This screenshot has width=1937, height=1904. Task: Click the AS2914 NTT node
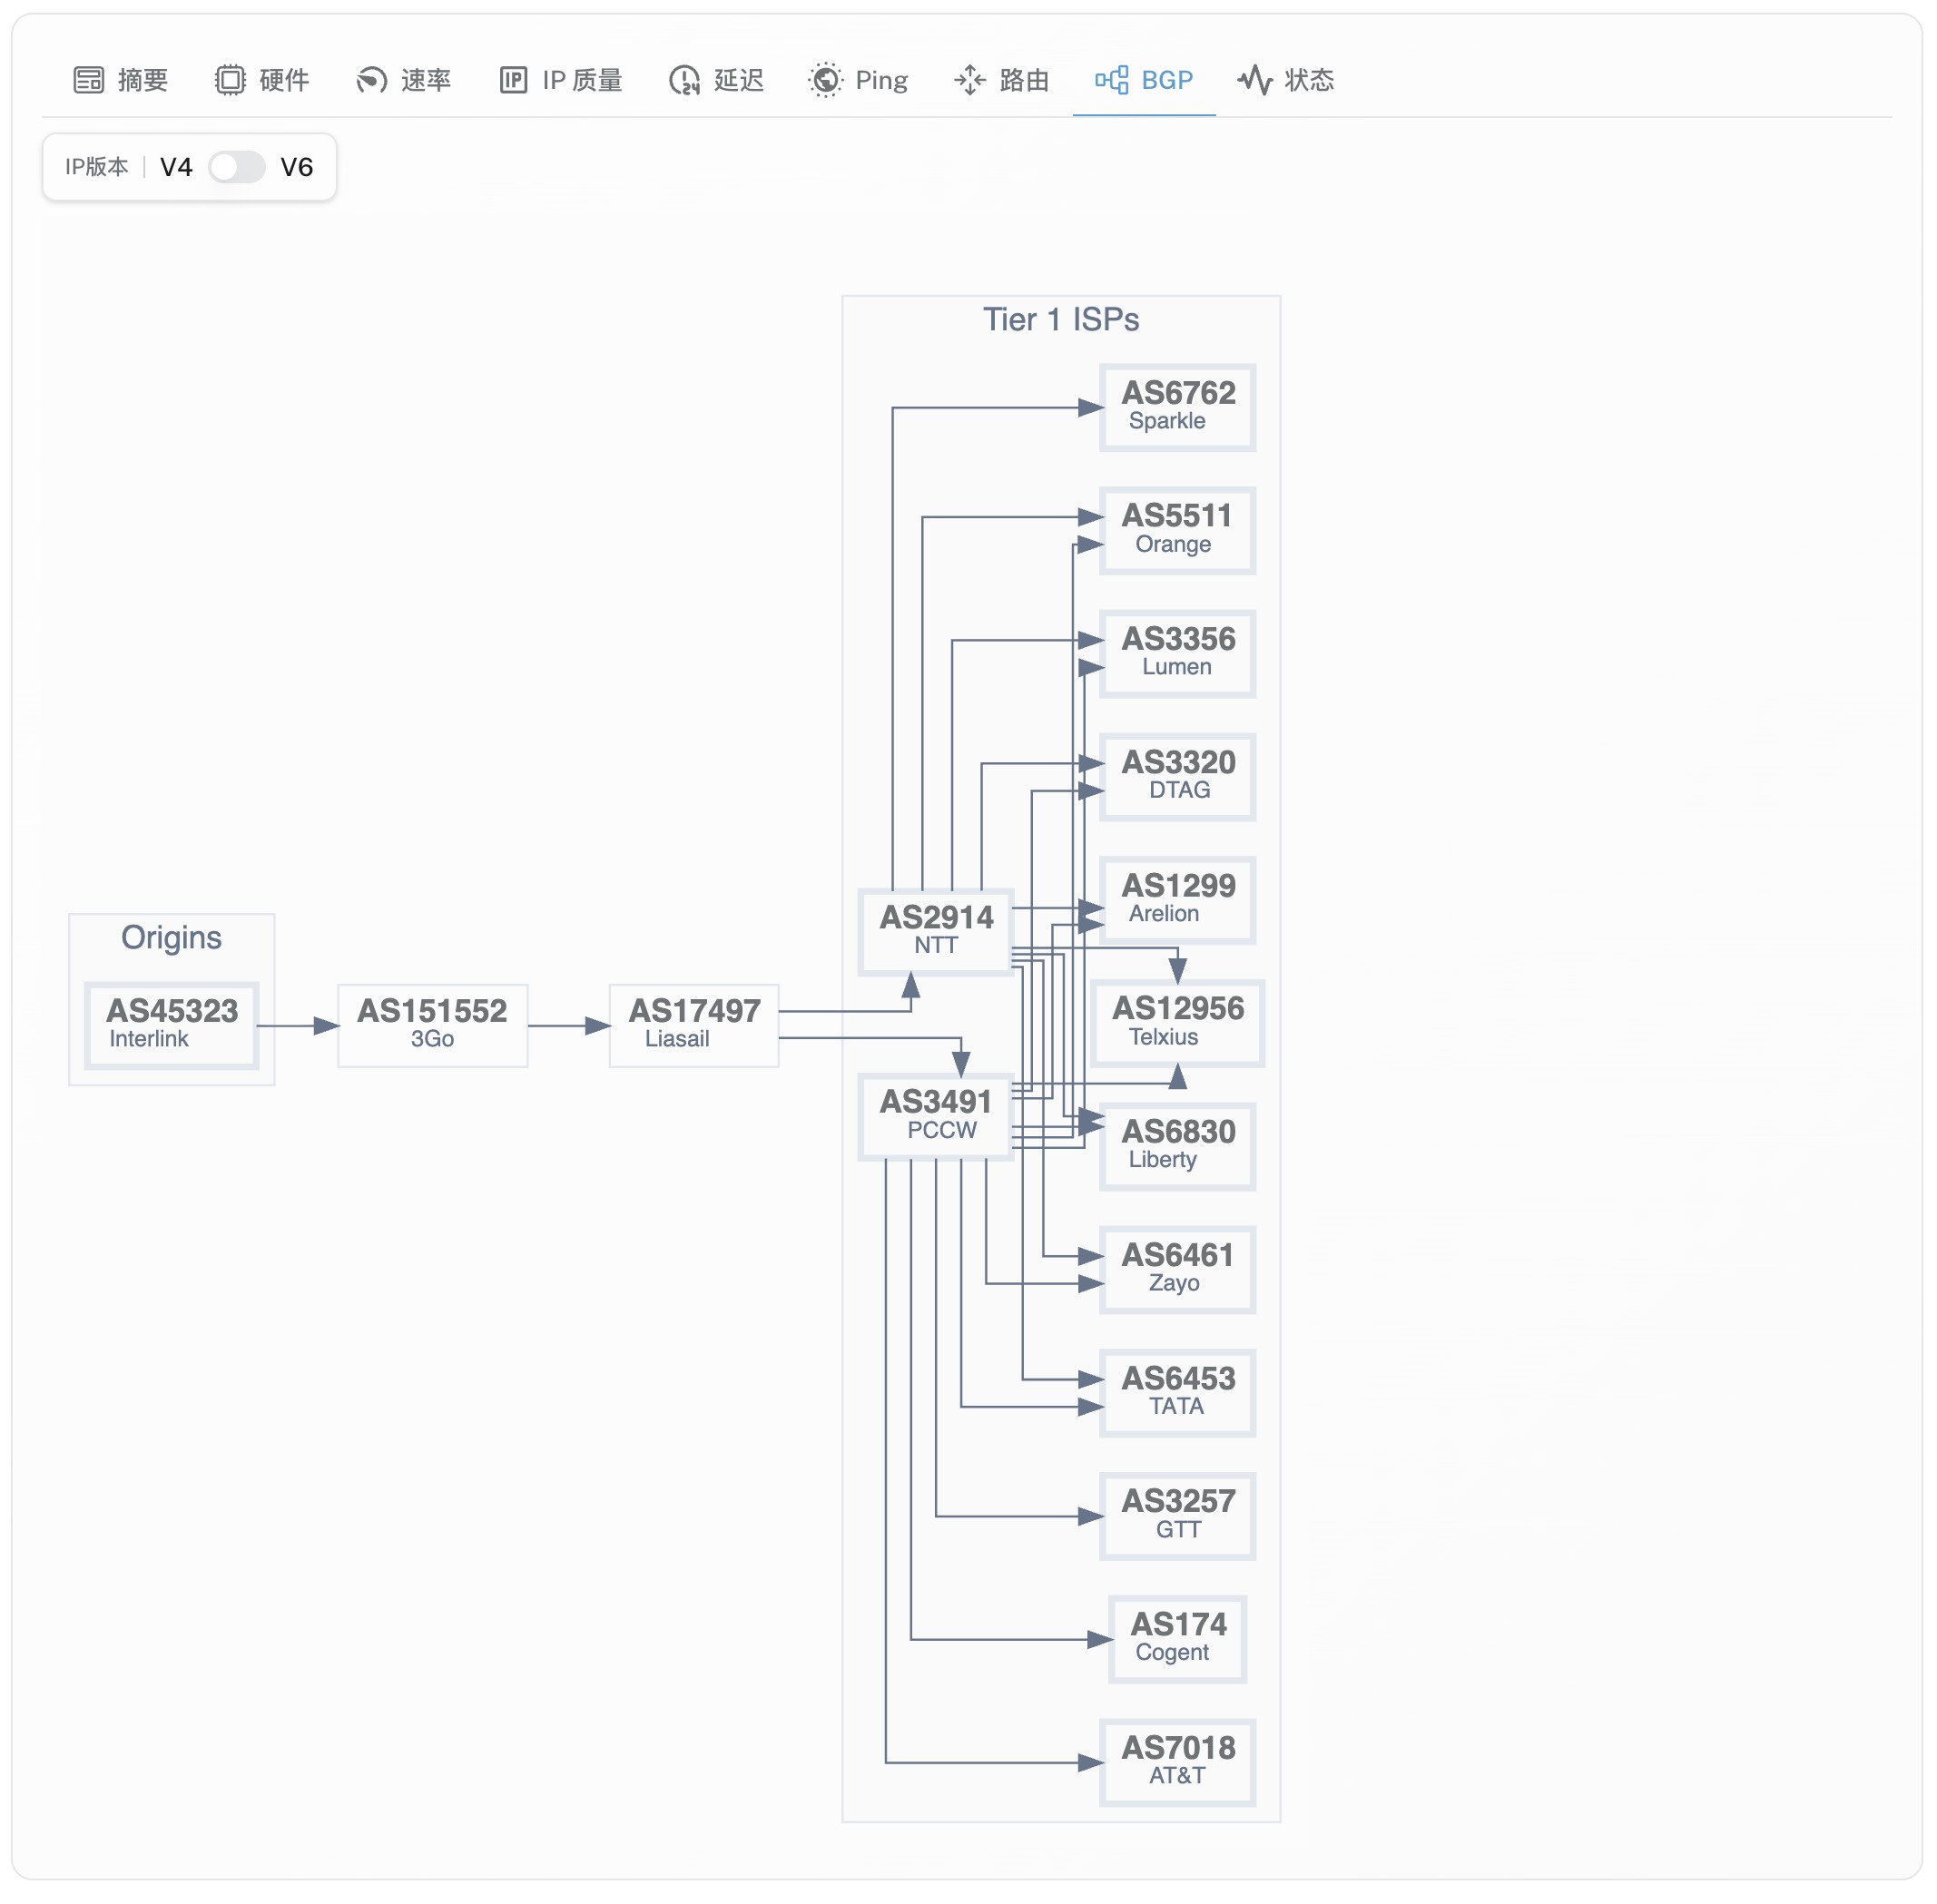pyautogui.click(x=936, y=929)
